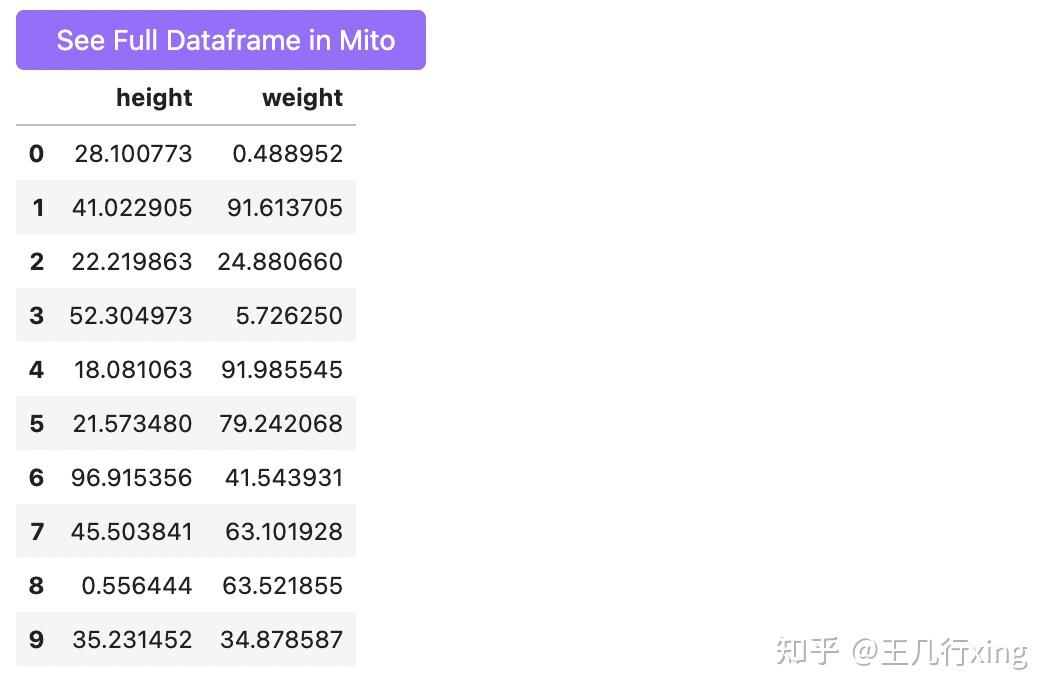This screenshot has width=1054, height=698.
Task: Select row index label 9
Action: 36,639
